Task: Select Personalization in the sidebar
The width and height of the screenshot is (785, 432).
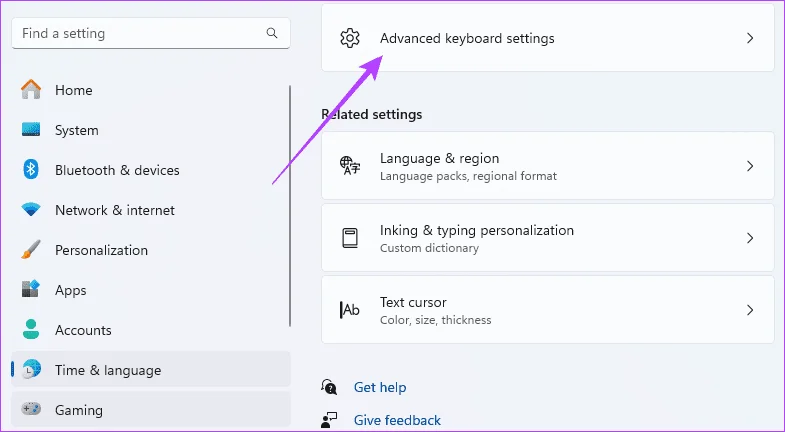Action: click(150, 250)
